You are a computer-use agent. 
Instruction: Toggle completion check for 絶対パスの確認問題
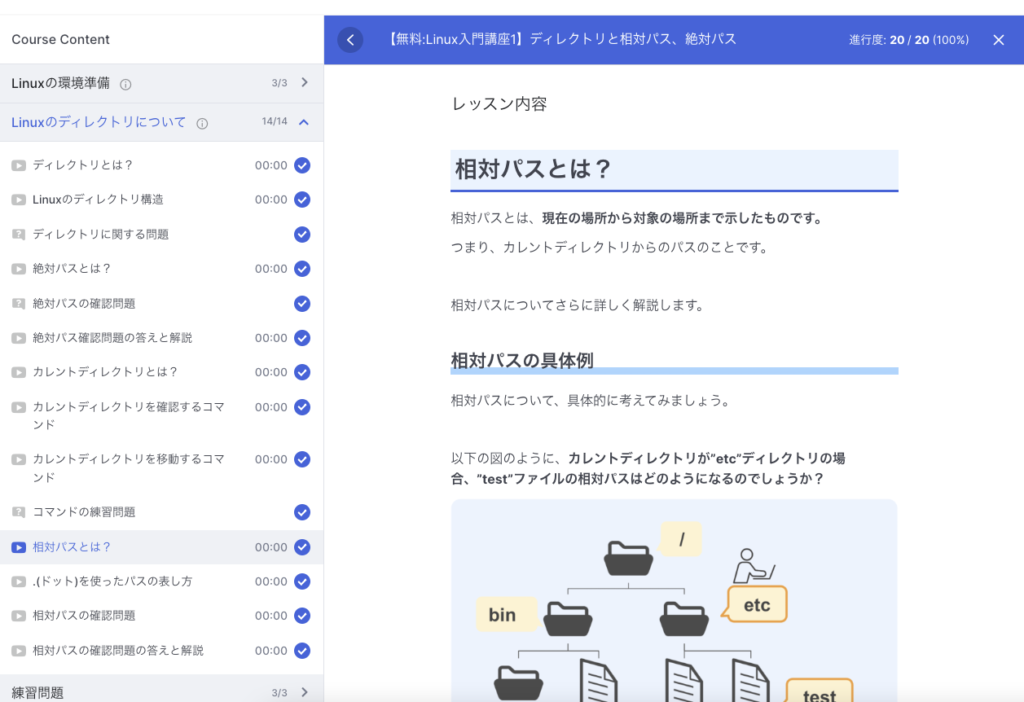tap(302, 303)
